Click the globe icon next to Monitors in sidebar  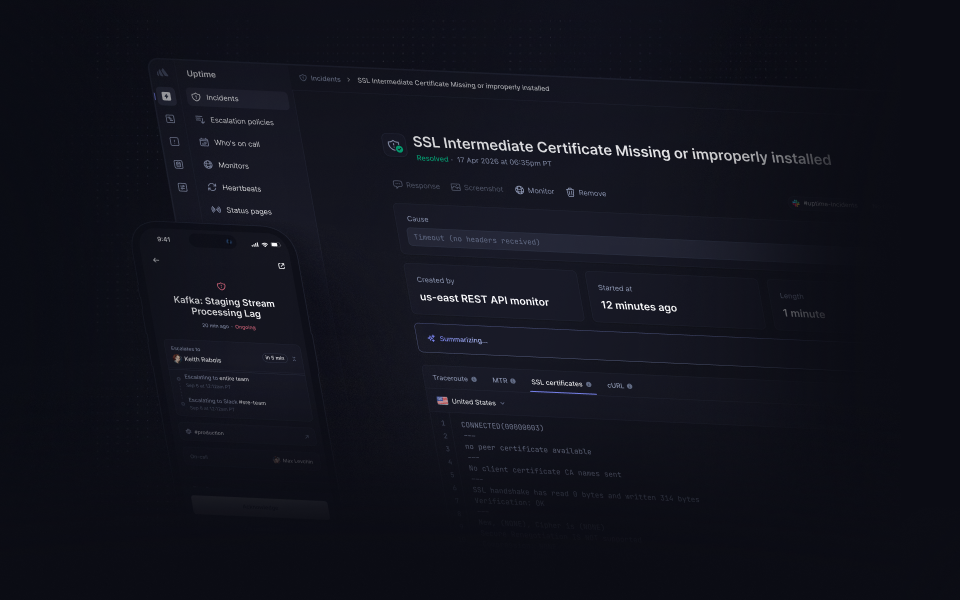[x=208, y=164]
